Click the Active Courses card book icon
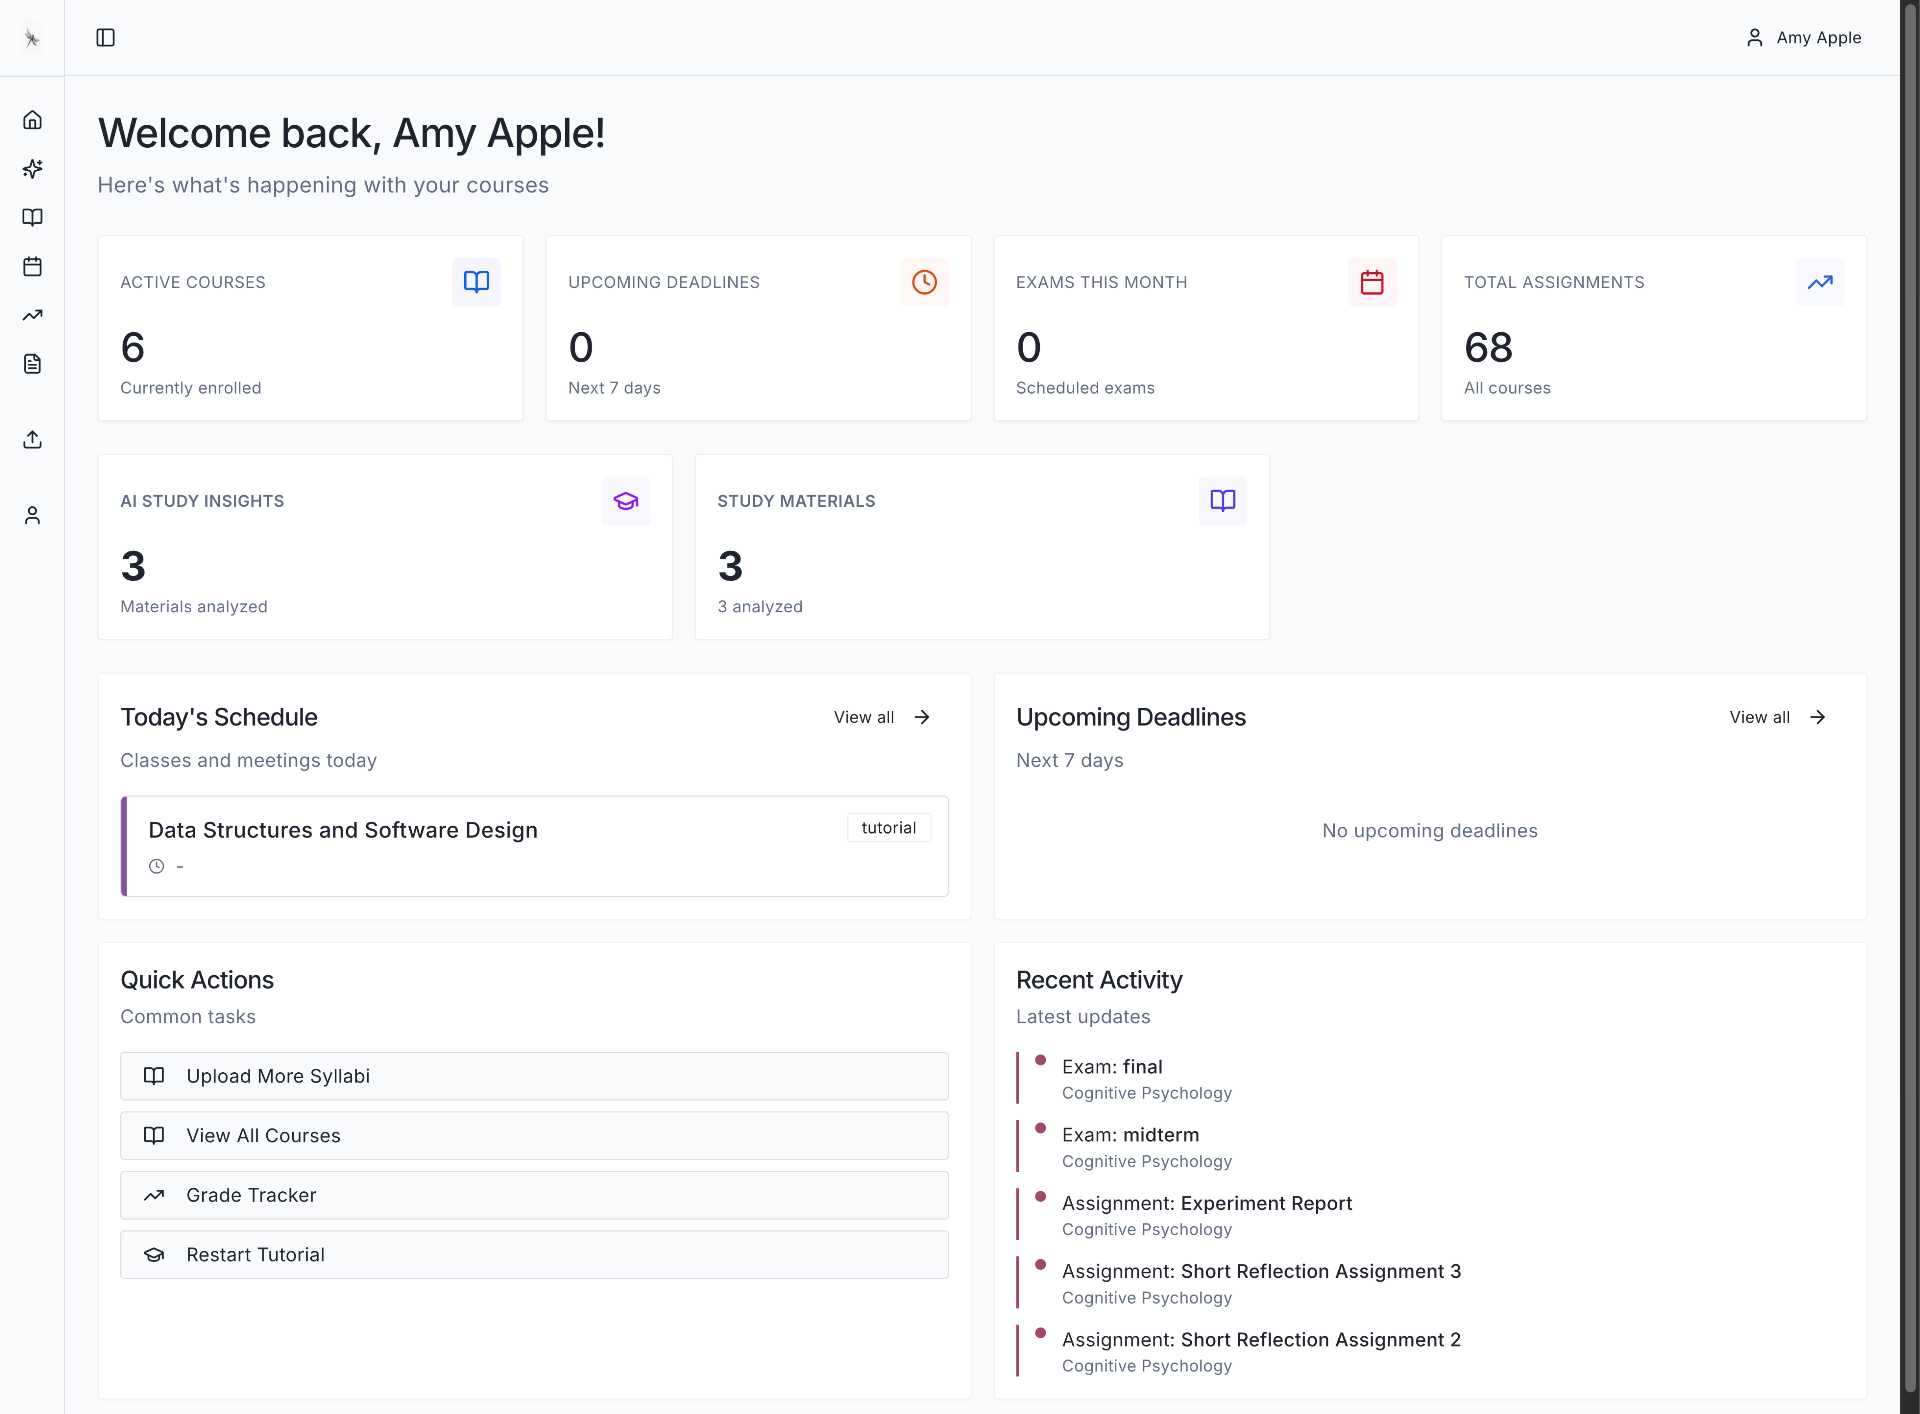This screenshot has height=1414, width=1920. pyautogui.click(x=476, y=282)
